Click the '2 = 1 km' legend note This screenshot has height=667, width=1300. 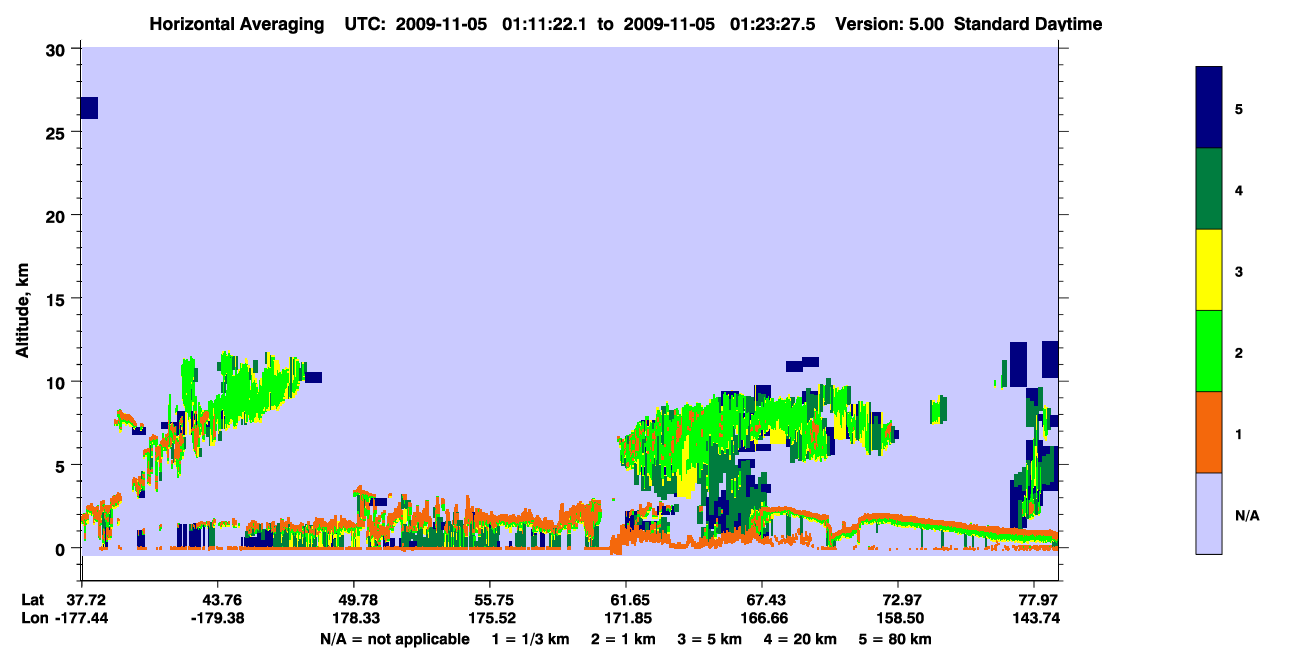625,639
